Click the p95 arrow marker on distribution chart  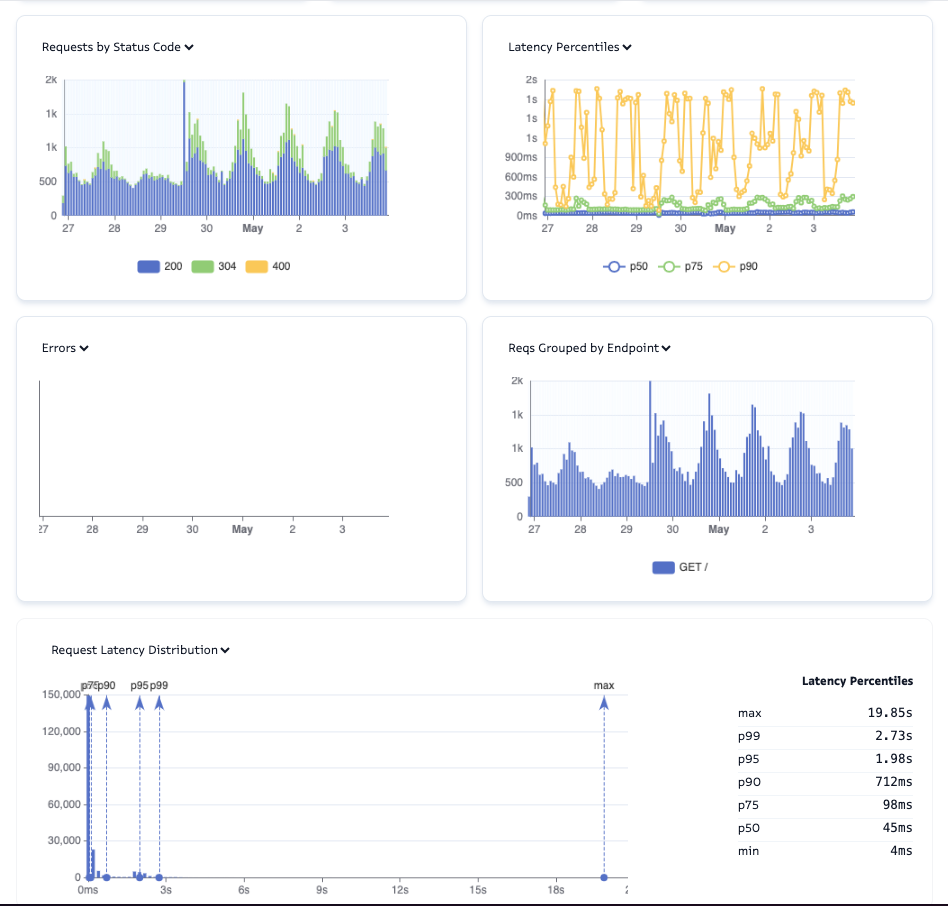139,700
